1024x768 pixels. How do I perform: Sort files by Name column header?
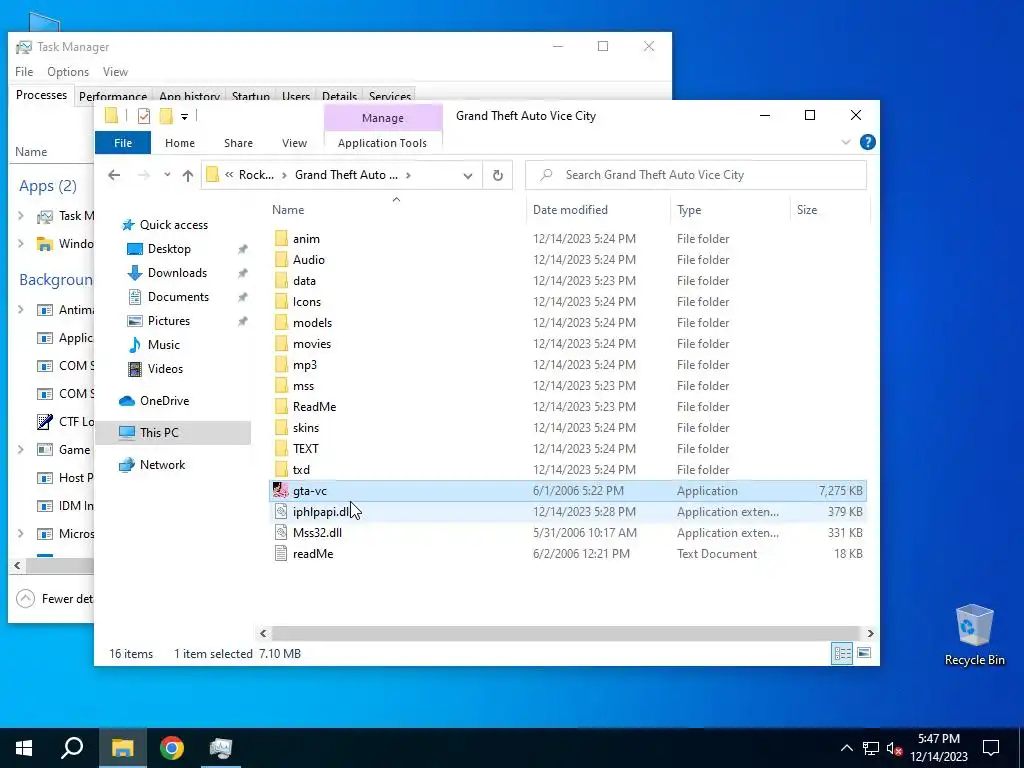[396, 210]
